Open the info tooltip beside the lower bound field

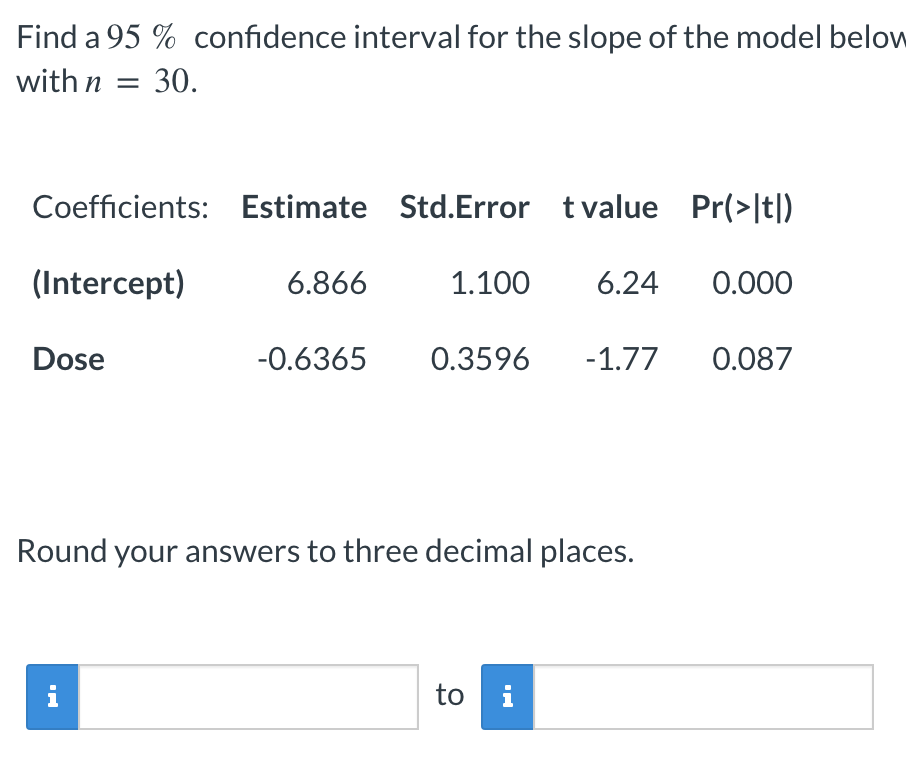click(51, 696)
